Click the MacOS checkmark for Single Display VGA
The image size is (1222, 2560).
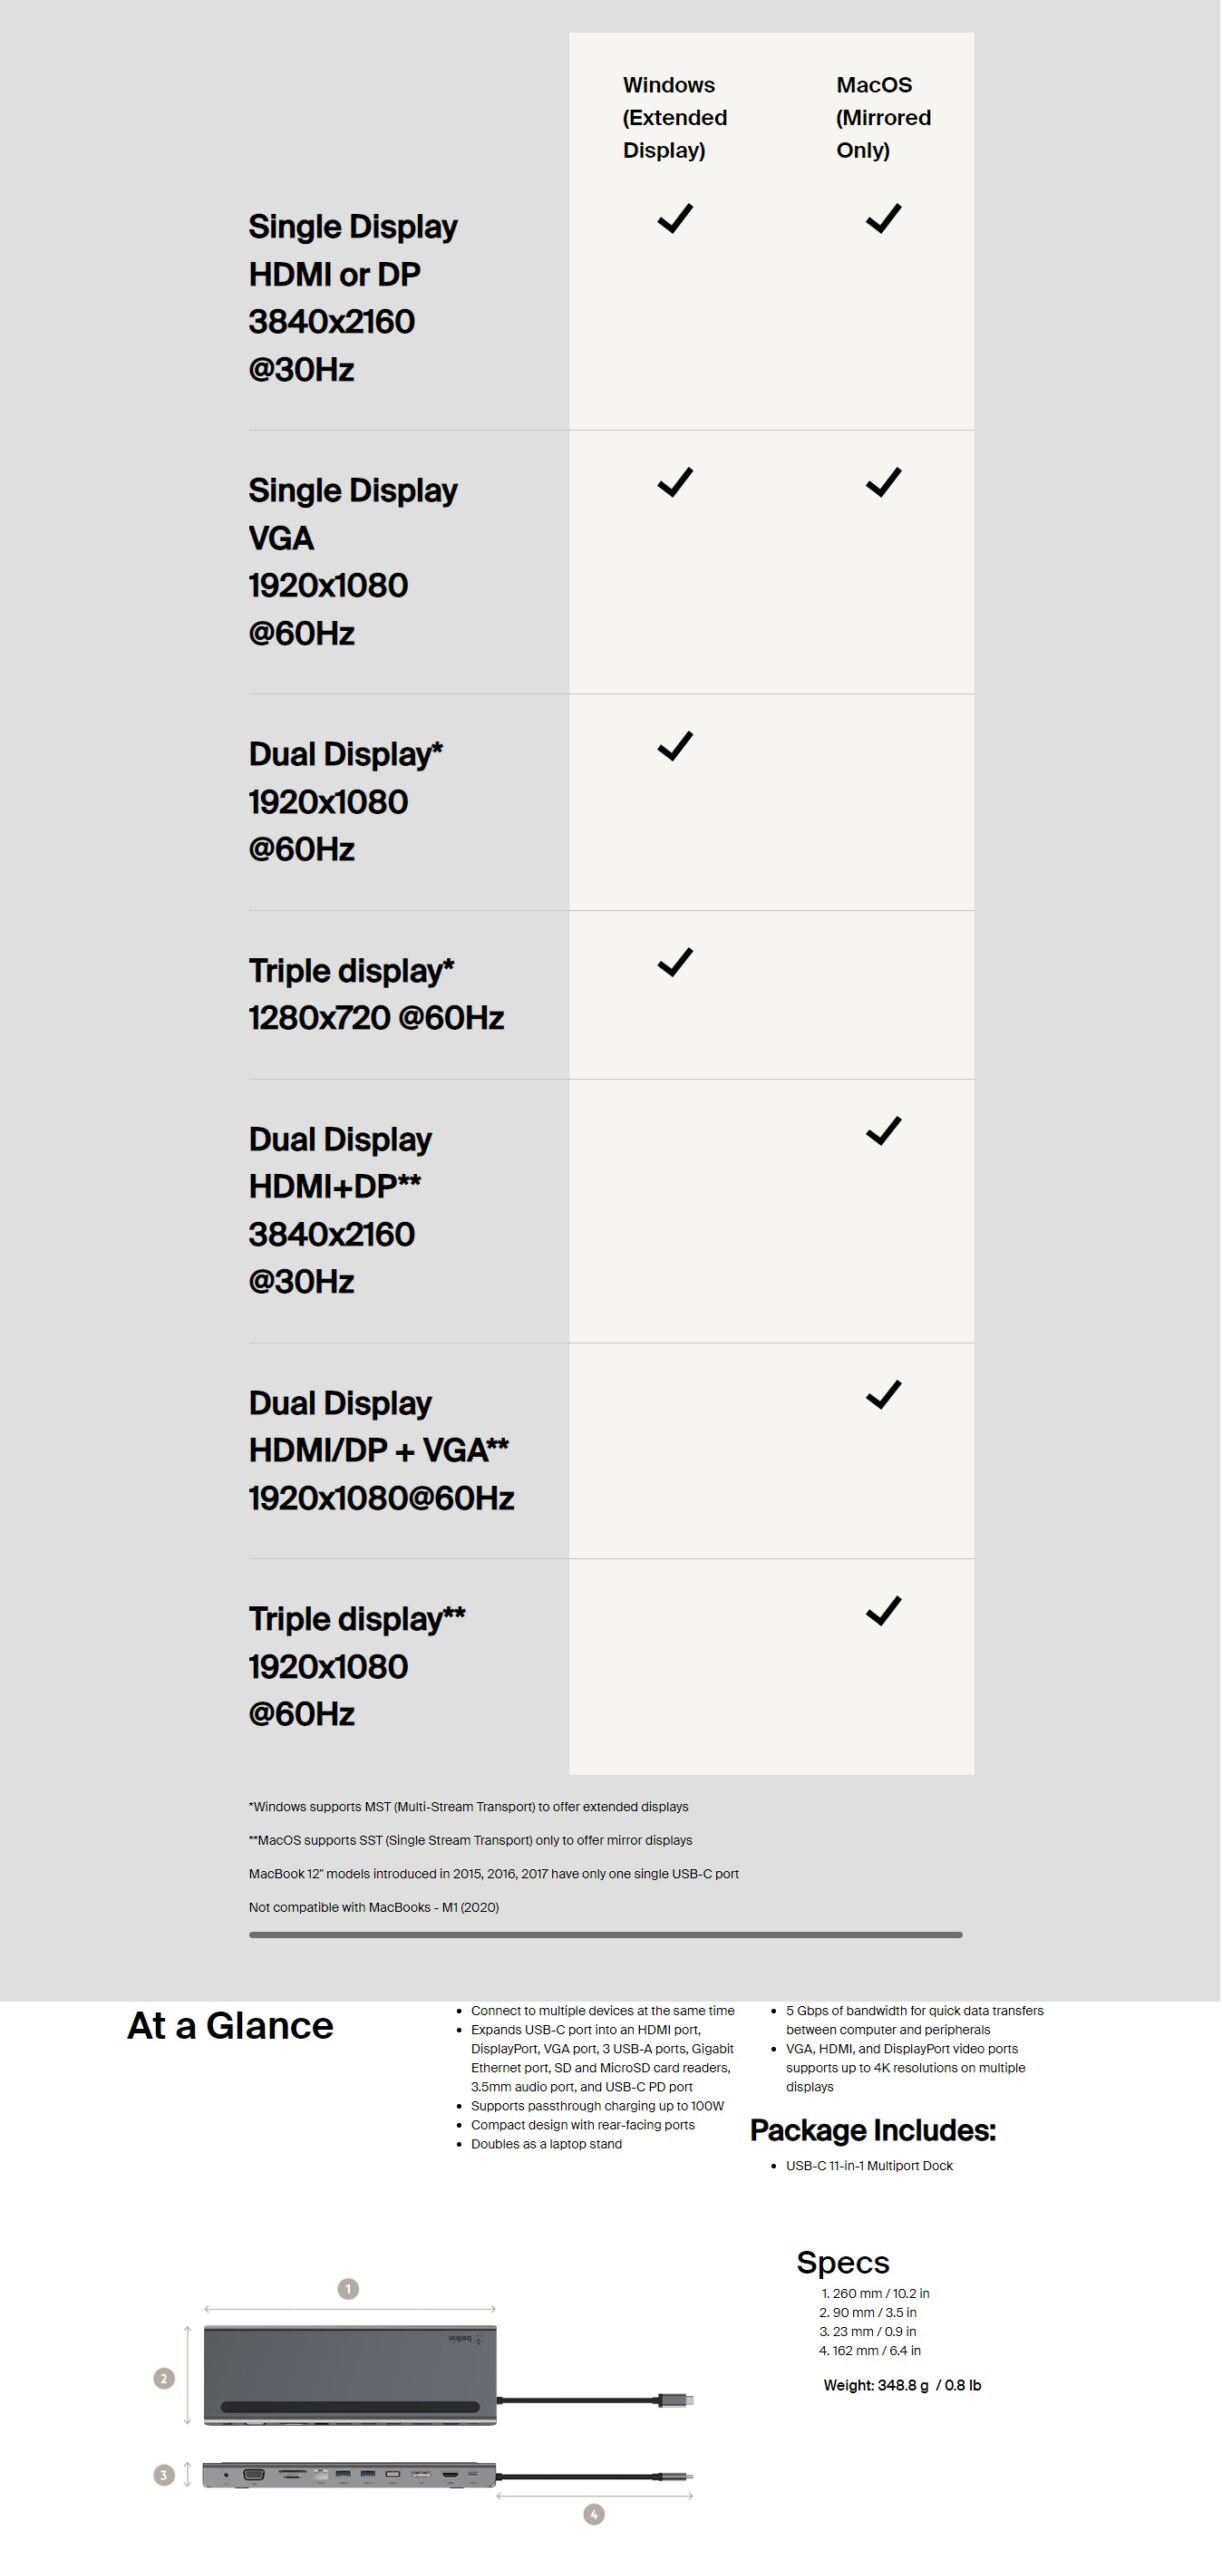(x=883, y=482)
